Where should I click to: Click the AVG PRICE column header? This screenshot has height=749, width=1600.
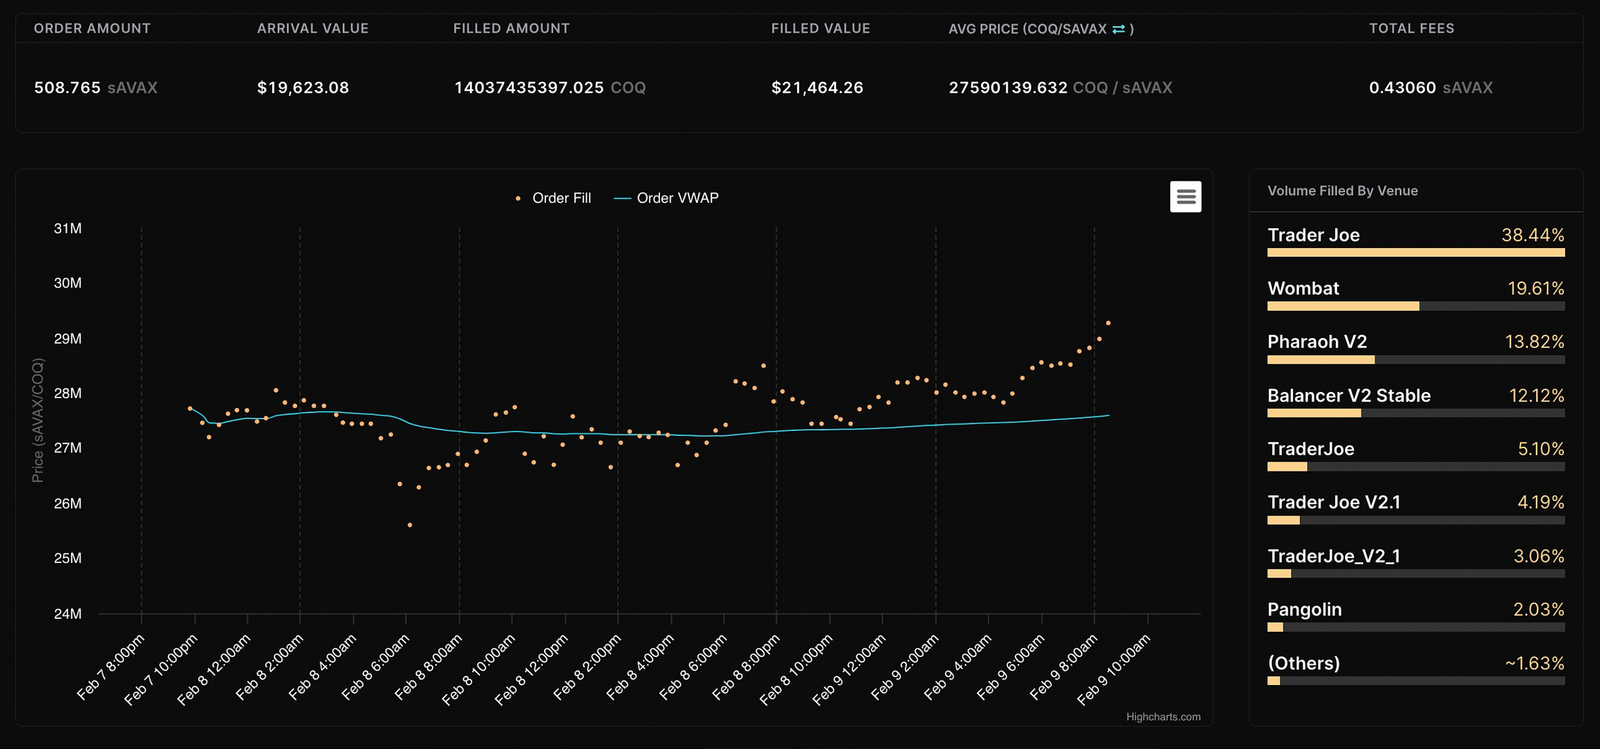click(x=1041, y=29)
